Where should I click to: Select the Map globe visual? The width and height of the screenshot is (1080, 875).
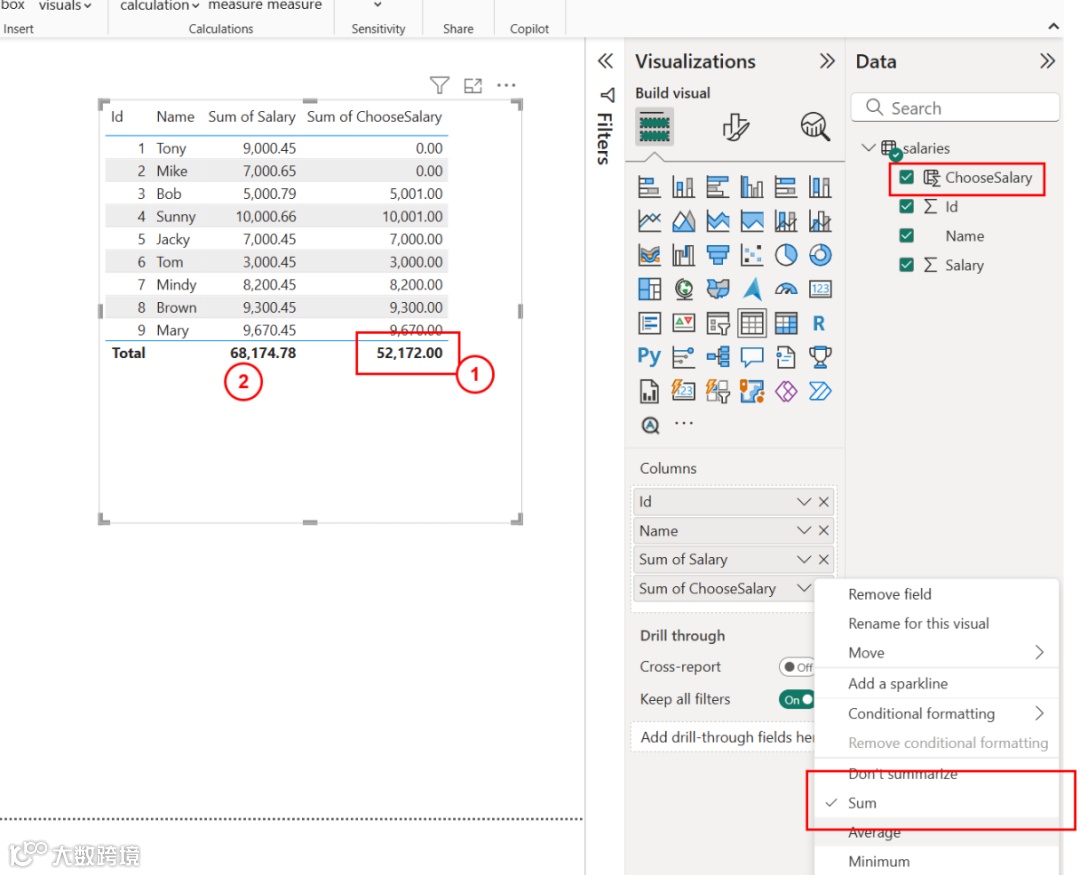click(x=683, y=289)
